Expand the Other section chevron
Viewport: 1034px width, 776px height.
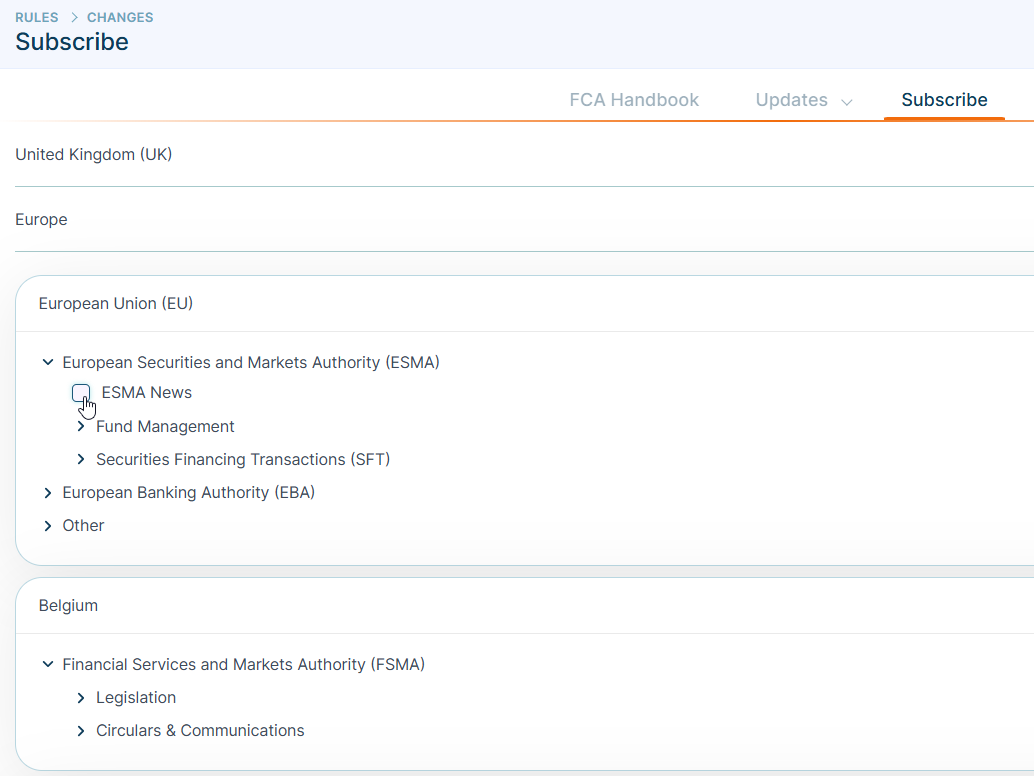click(x=47, y=525)
